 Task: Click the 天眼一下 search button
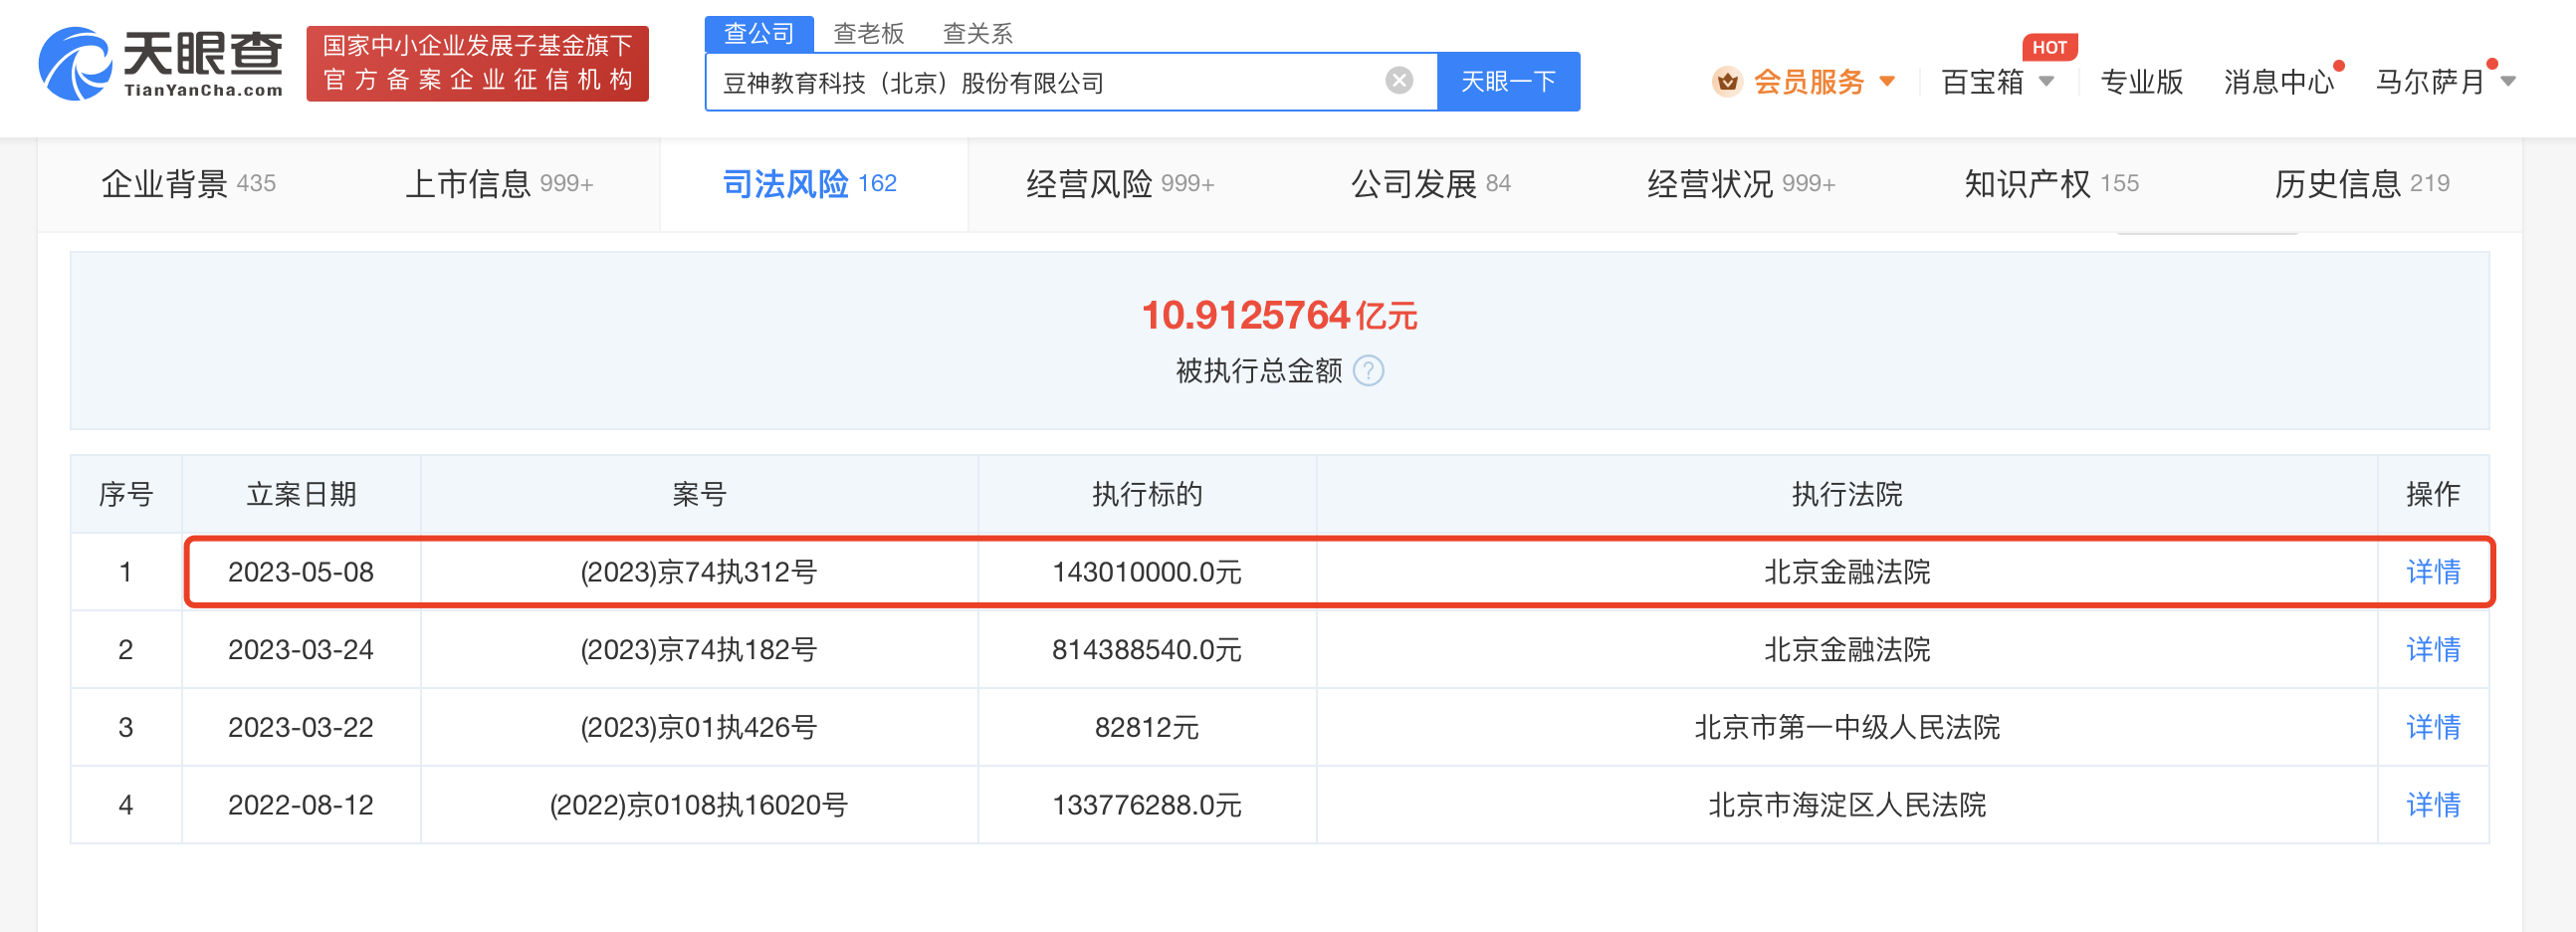click(x=1507, y=82)
